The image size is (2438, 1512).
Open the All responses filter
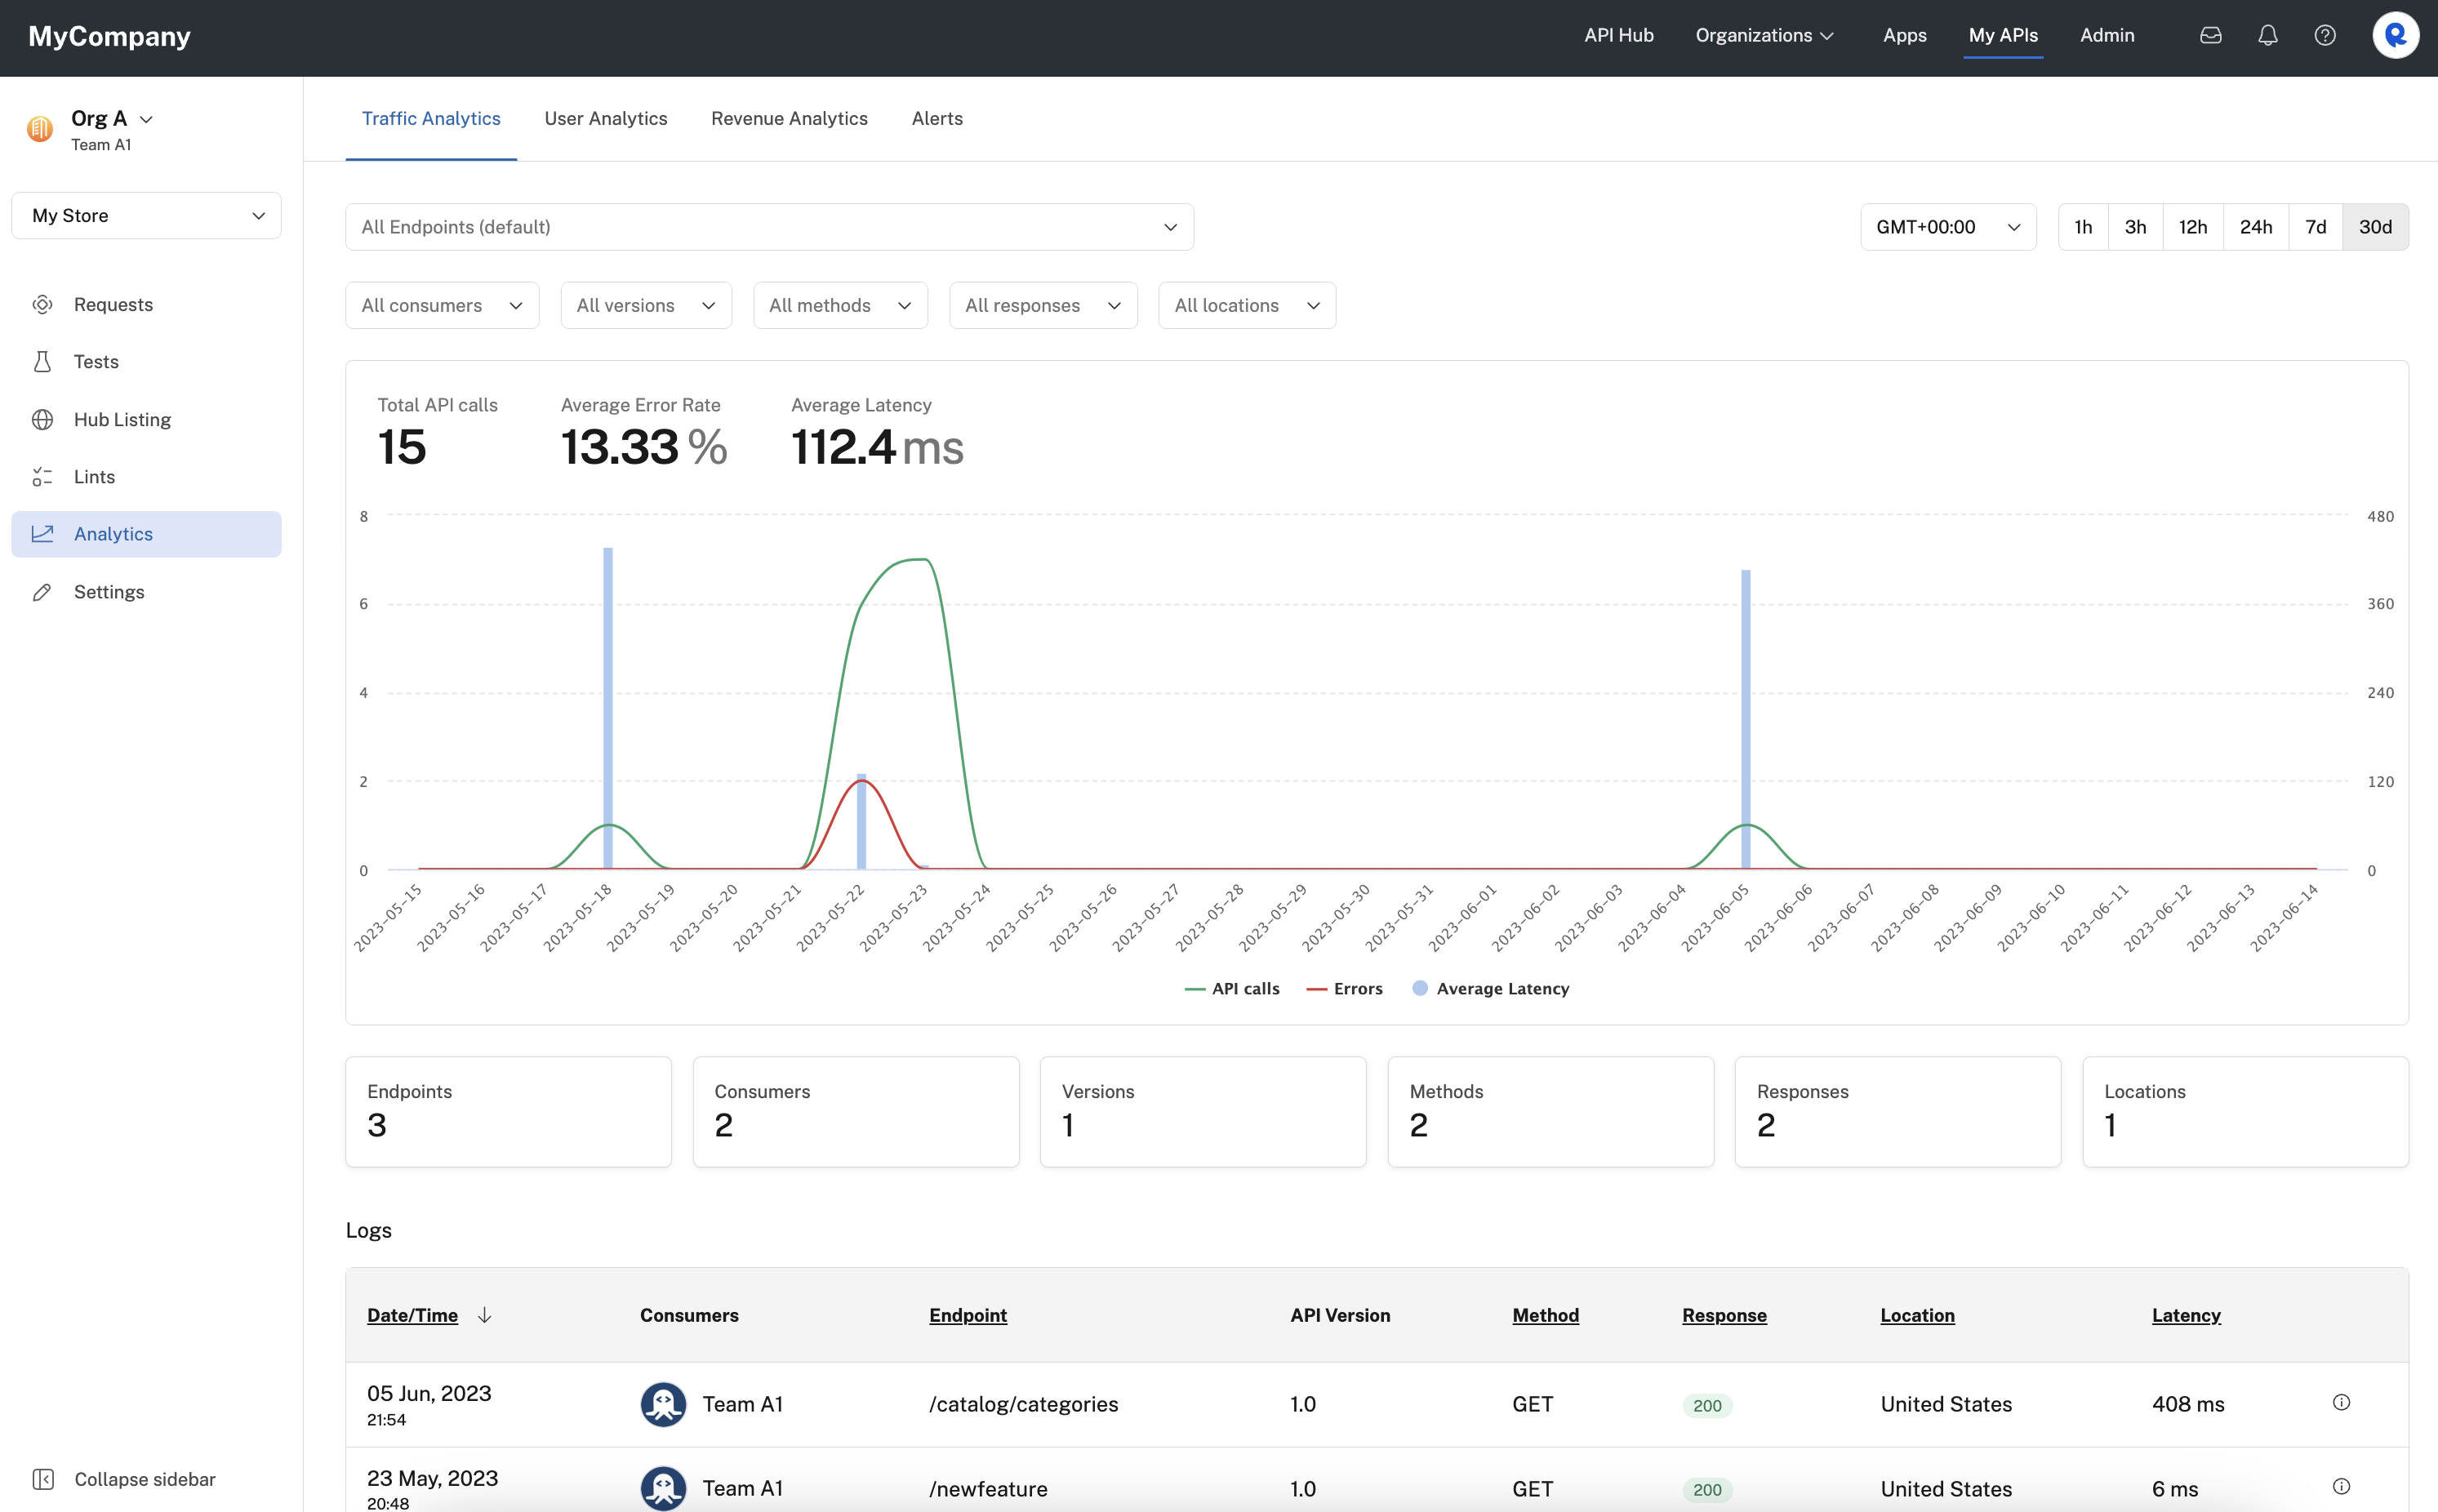click(1043, 305)
